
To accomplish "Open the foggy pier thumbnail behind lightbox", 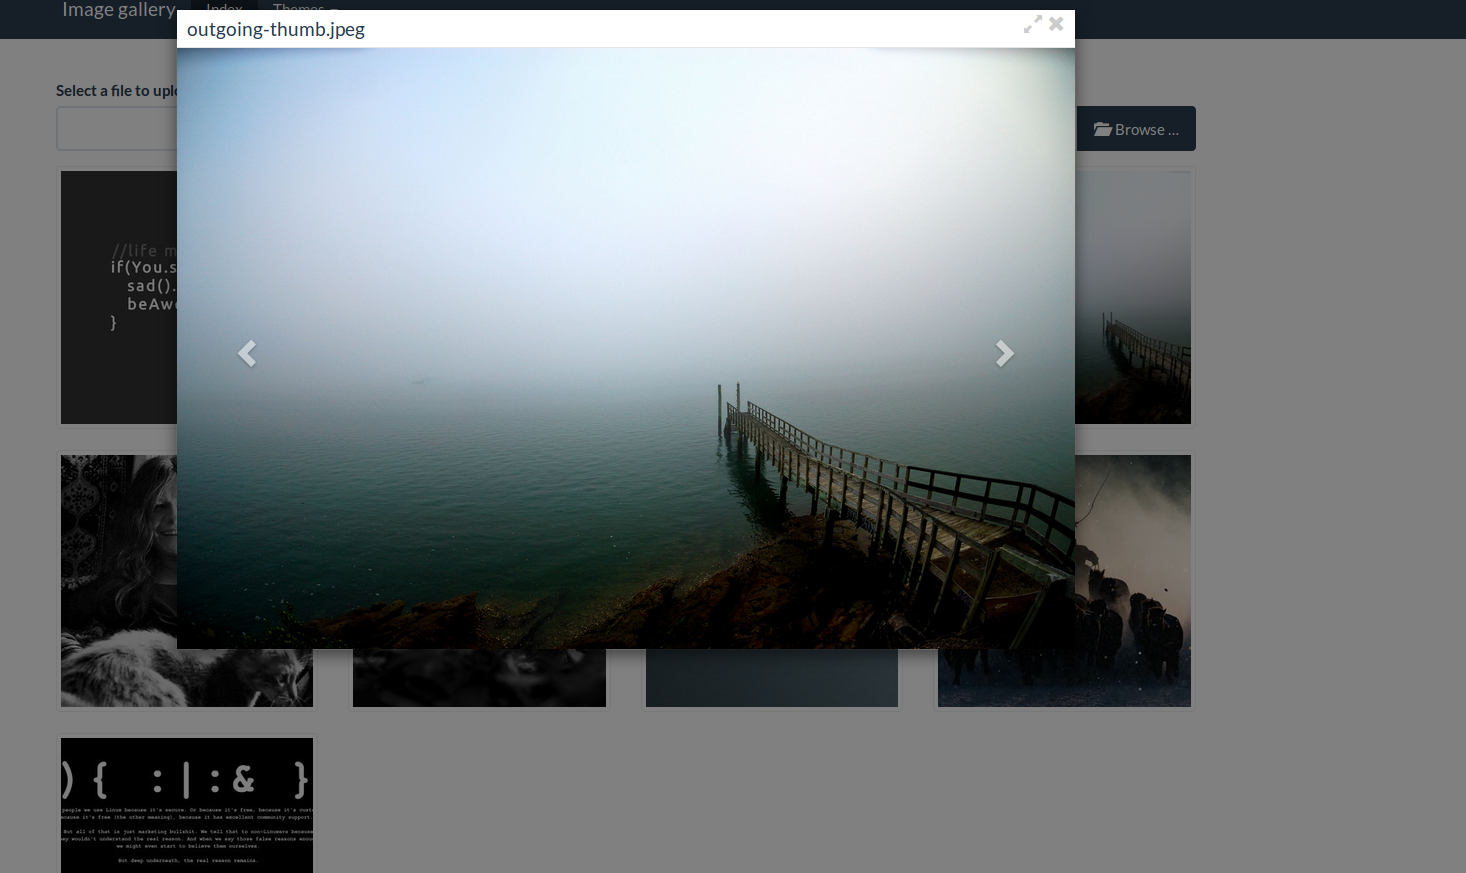I will 1133,297.
